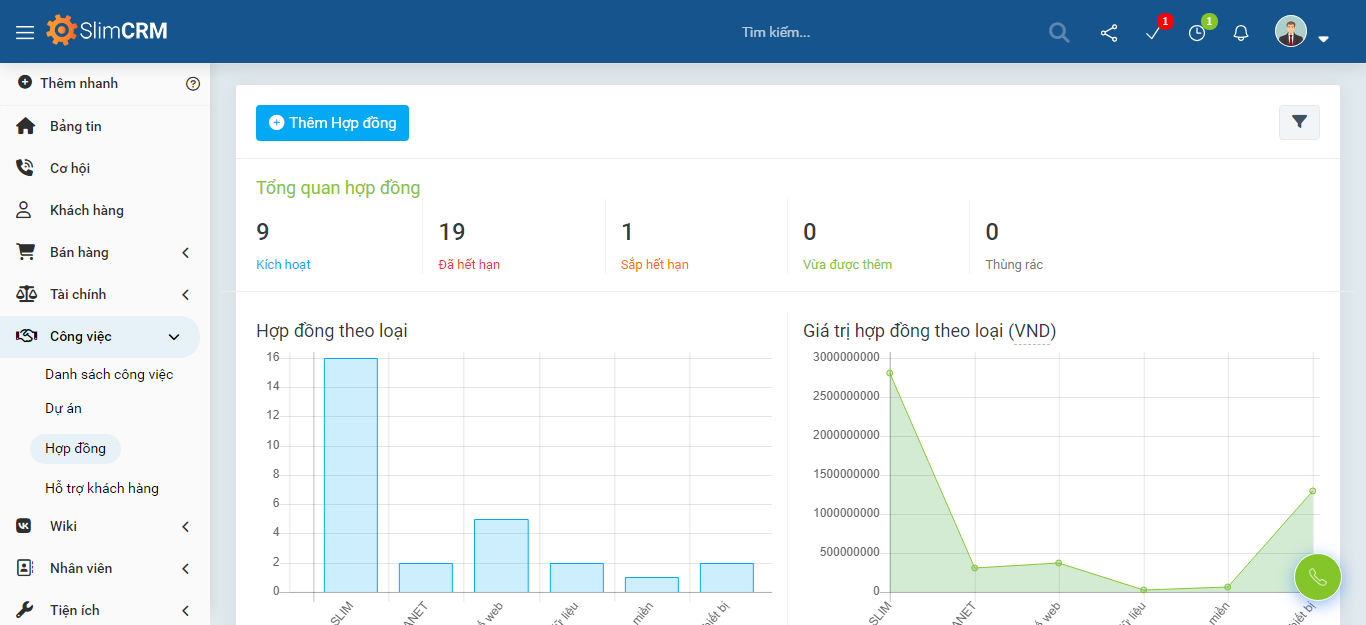Open the user avatar dropdown

click(1301, 33)
